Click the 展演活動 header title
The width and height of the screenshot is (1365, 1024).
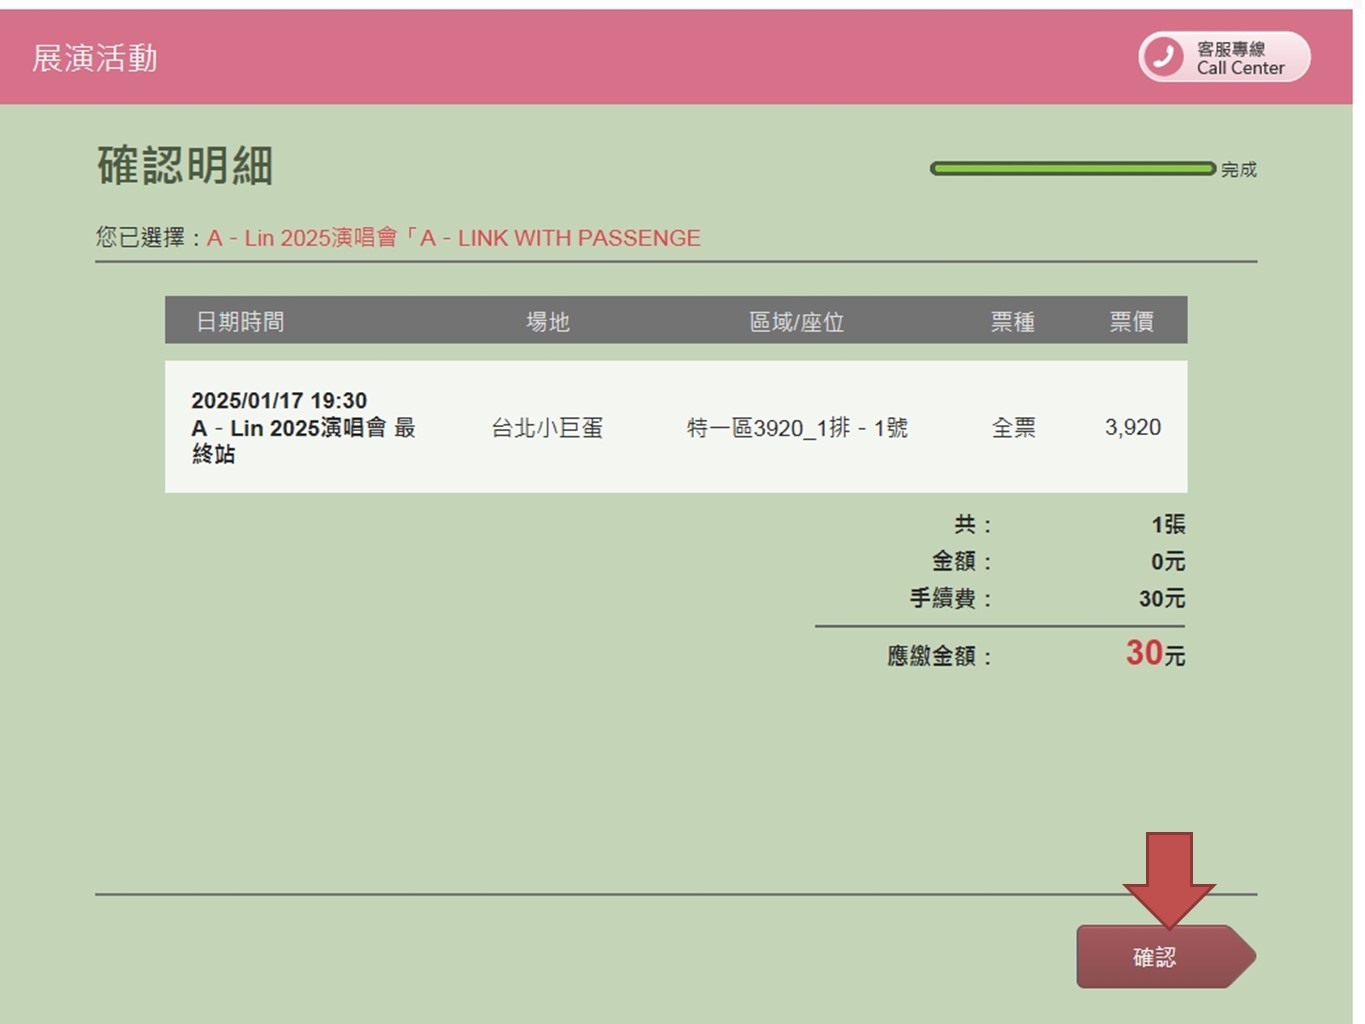[x=95, y=58]
